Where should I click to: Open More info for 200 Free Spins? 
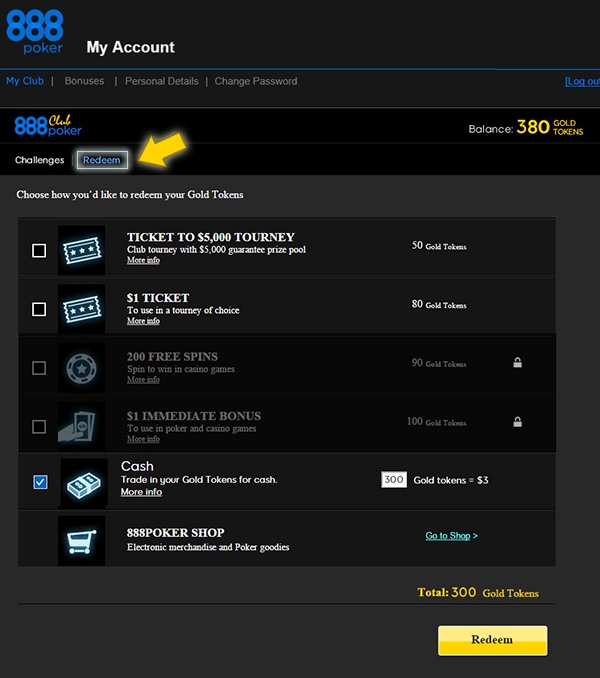pos(143,379)
